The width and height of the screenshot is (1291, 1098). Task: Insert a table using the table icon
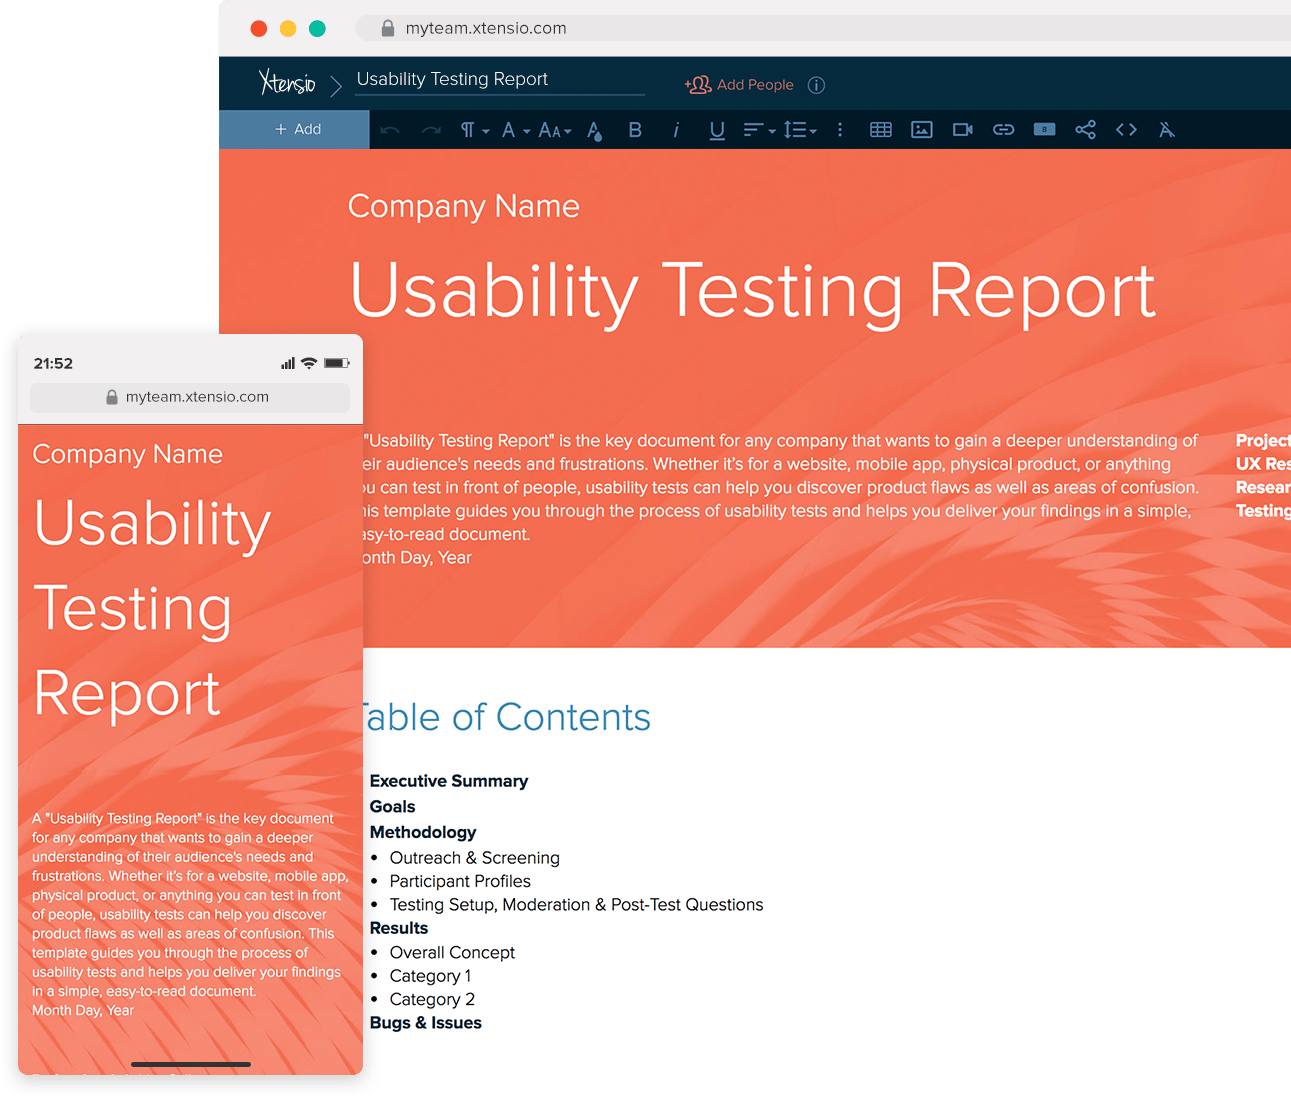click(x=880, y=129)
